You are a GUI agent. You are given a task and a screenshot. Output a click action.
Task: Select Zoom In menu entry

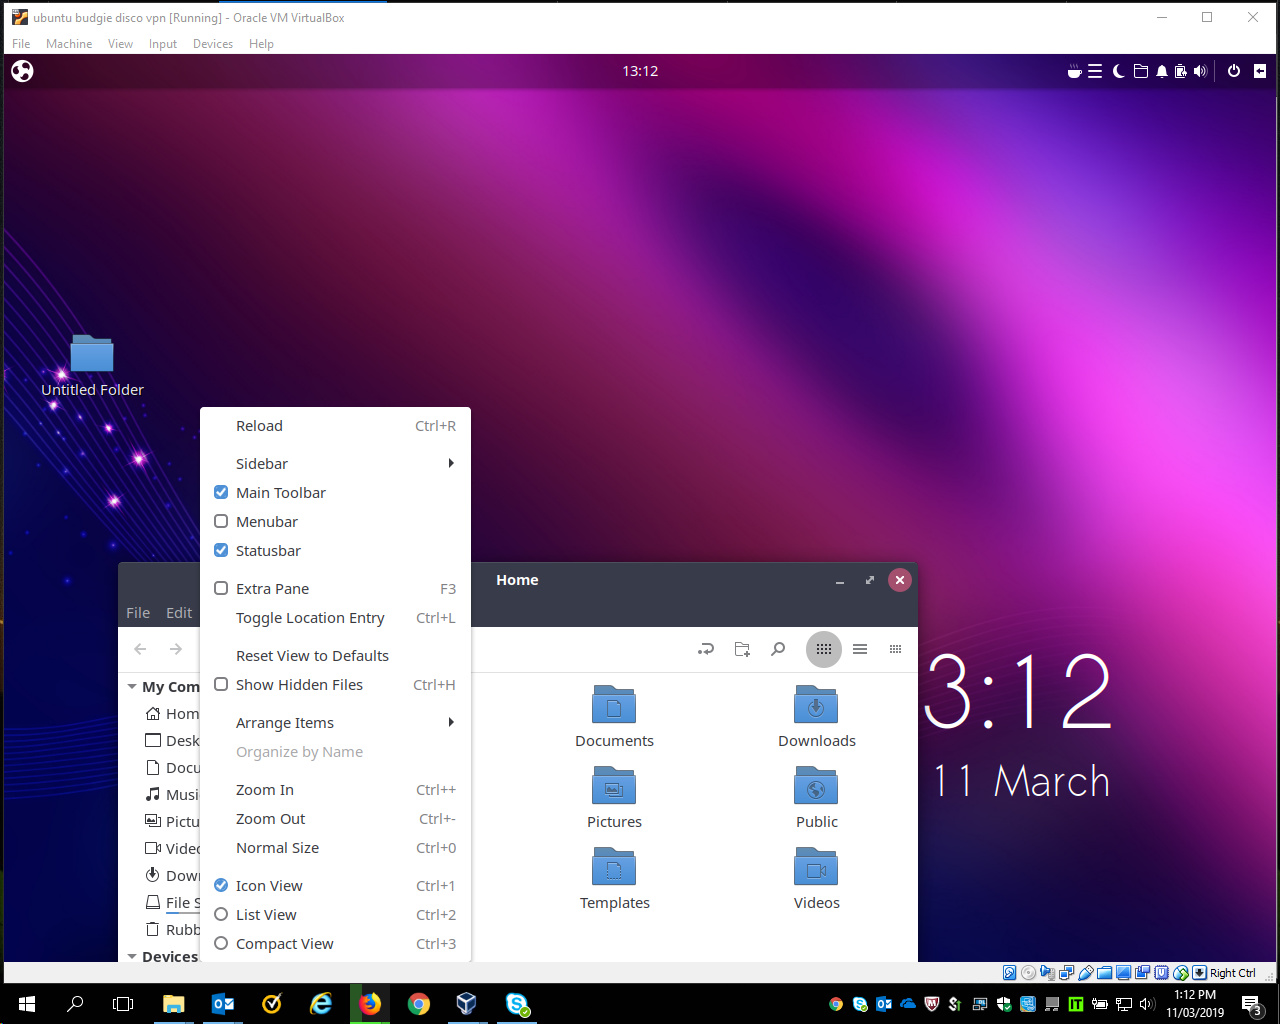click(x=265, y=790)
